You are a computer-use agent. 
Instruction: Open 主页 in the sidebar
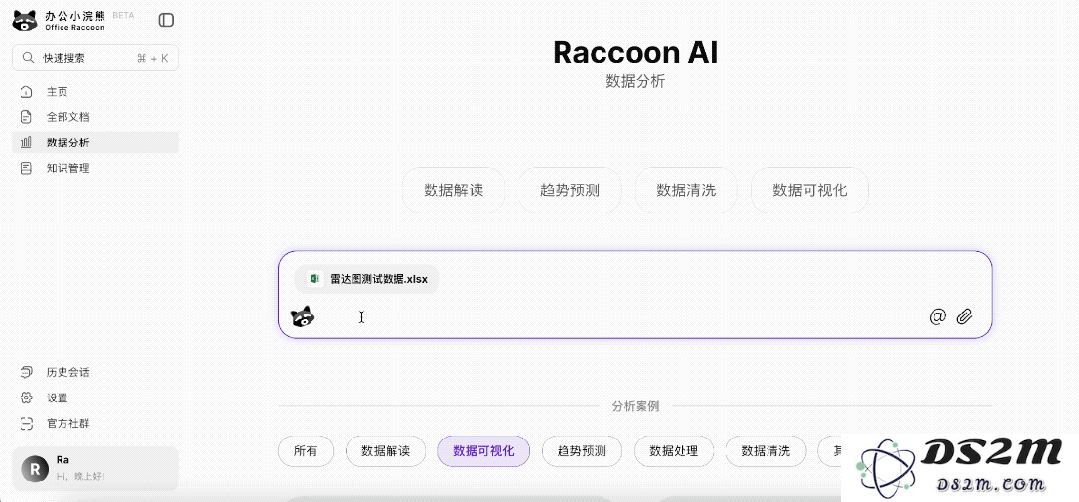click(x=95, y=91)
